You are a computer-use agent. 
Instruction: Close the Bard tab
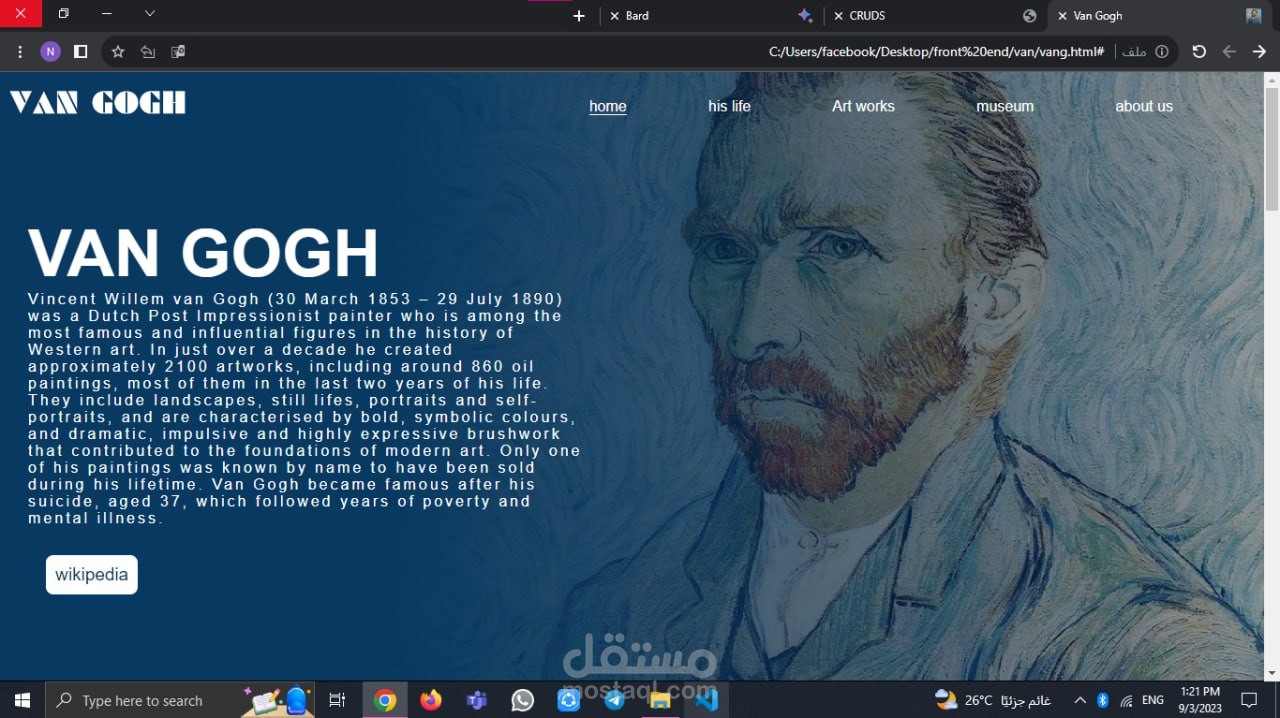[x=615, y=16]
